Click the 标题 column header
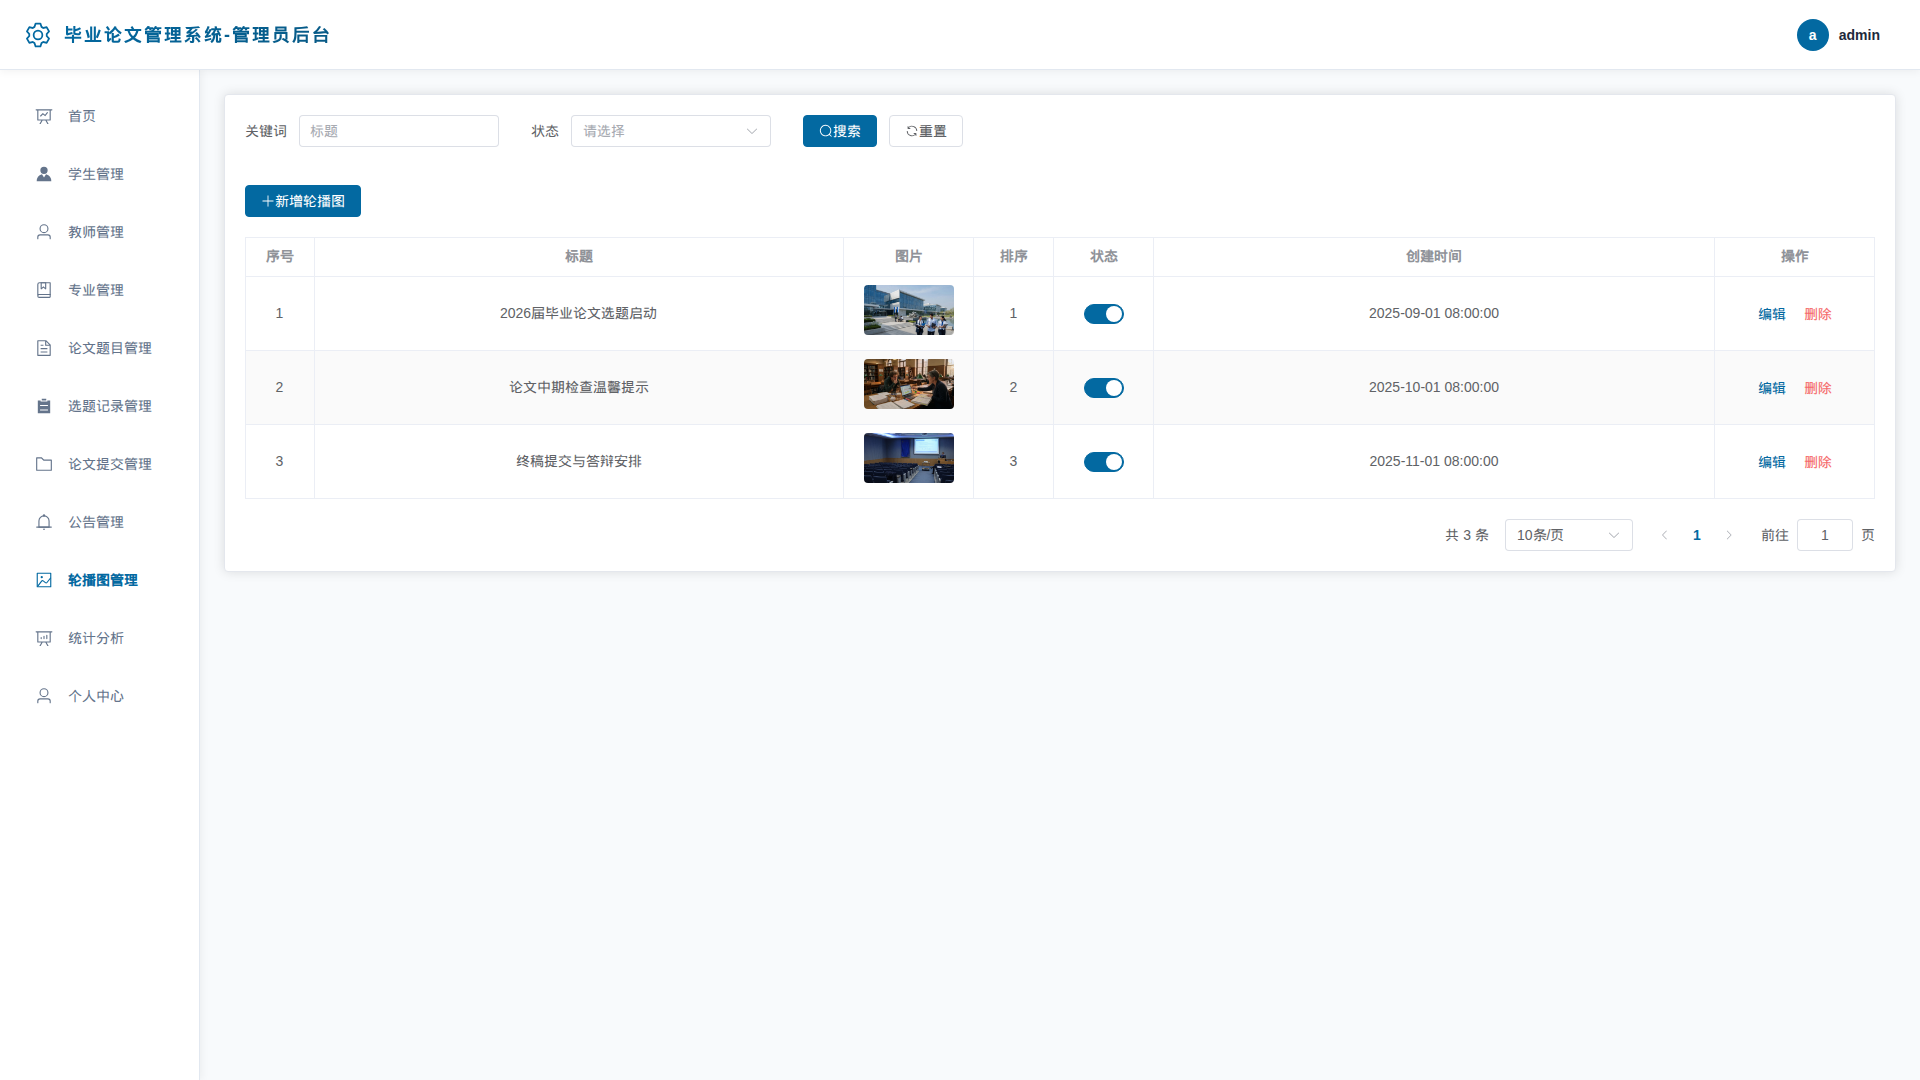Viewport: 1920px width, 1080px height. [x=578, y=257]
